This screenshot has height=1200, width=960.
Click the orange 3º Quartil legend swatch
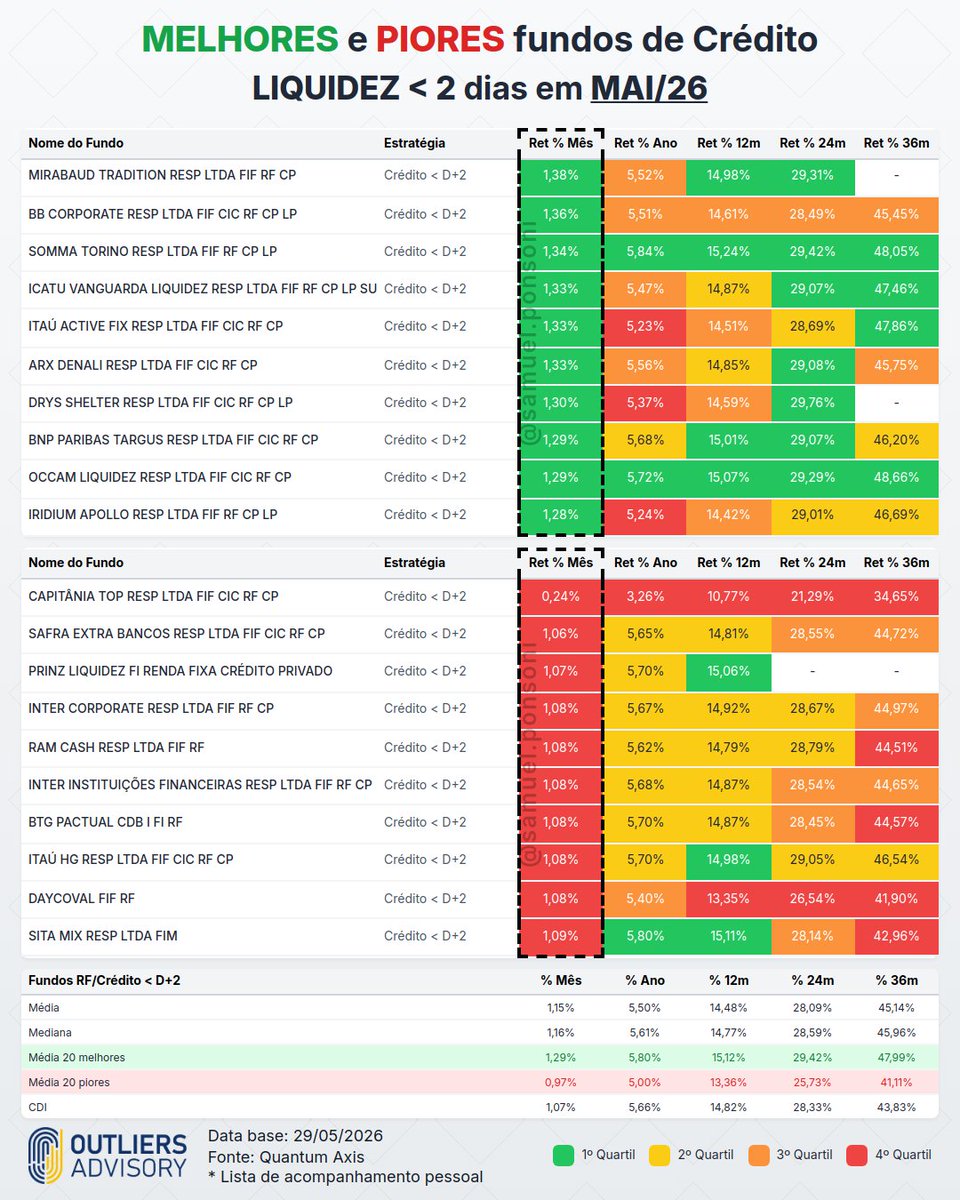[x=759, y=1155]
